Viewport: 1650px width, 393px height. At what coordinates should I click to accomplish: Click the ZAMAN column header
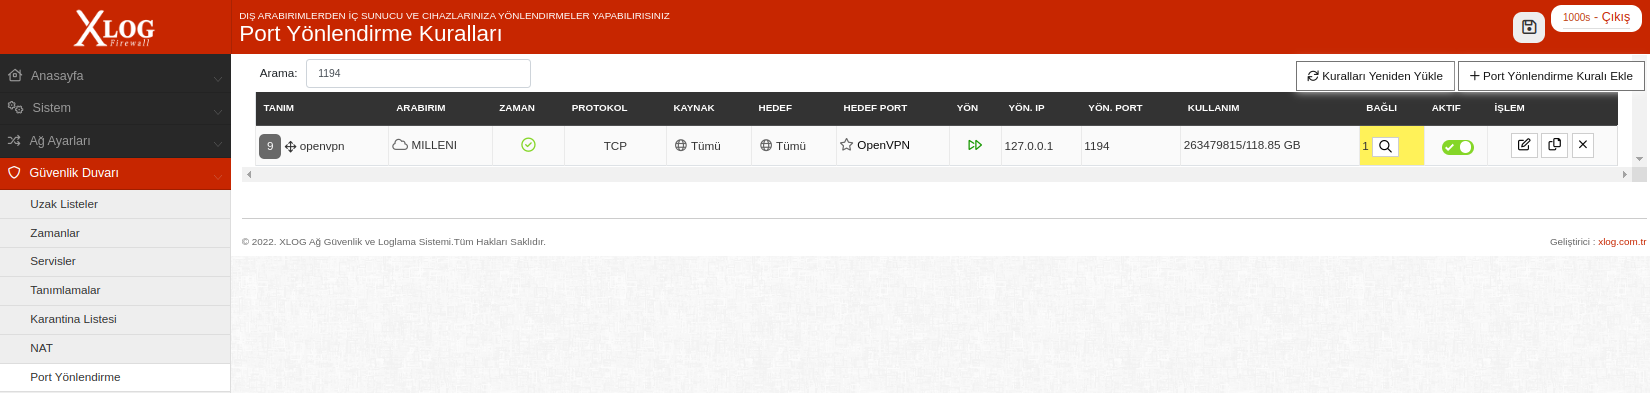[x=517, y=108]
